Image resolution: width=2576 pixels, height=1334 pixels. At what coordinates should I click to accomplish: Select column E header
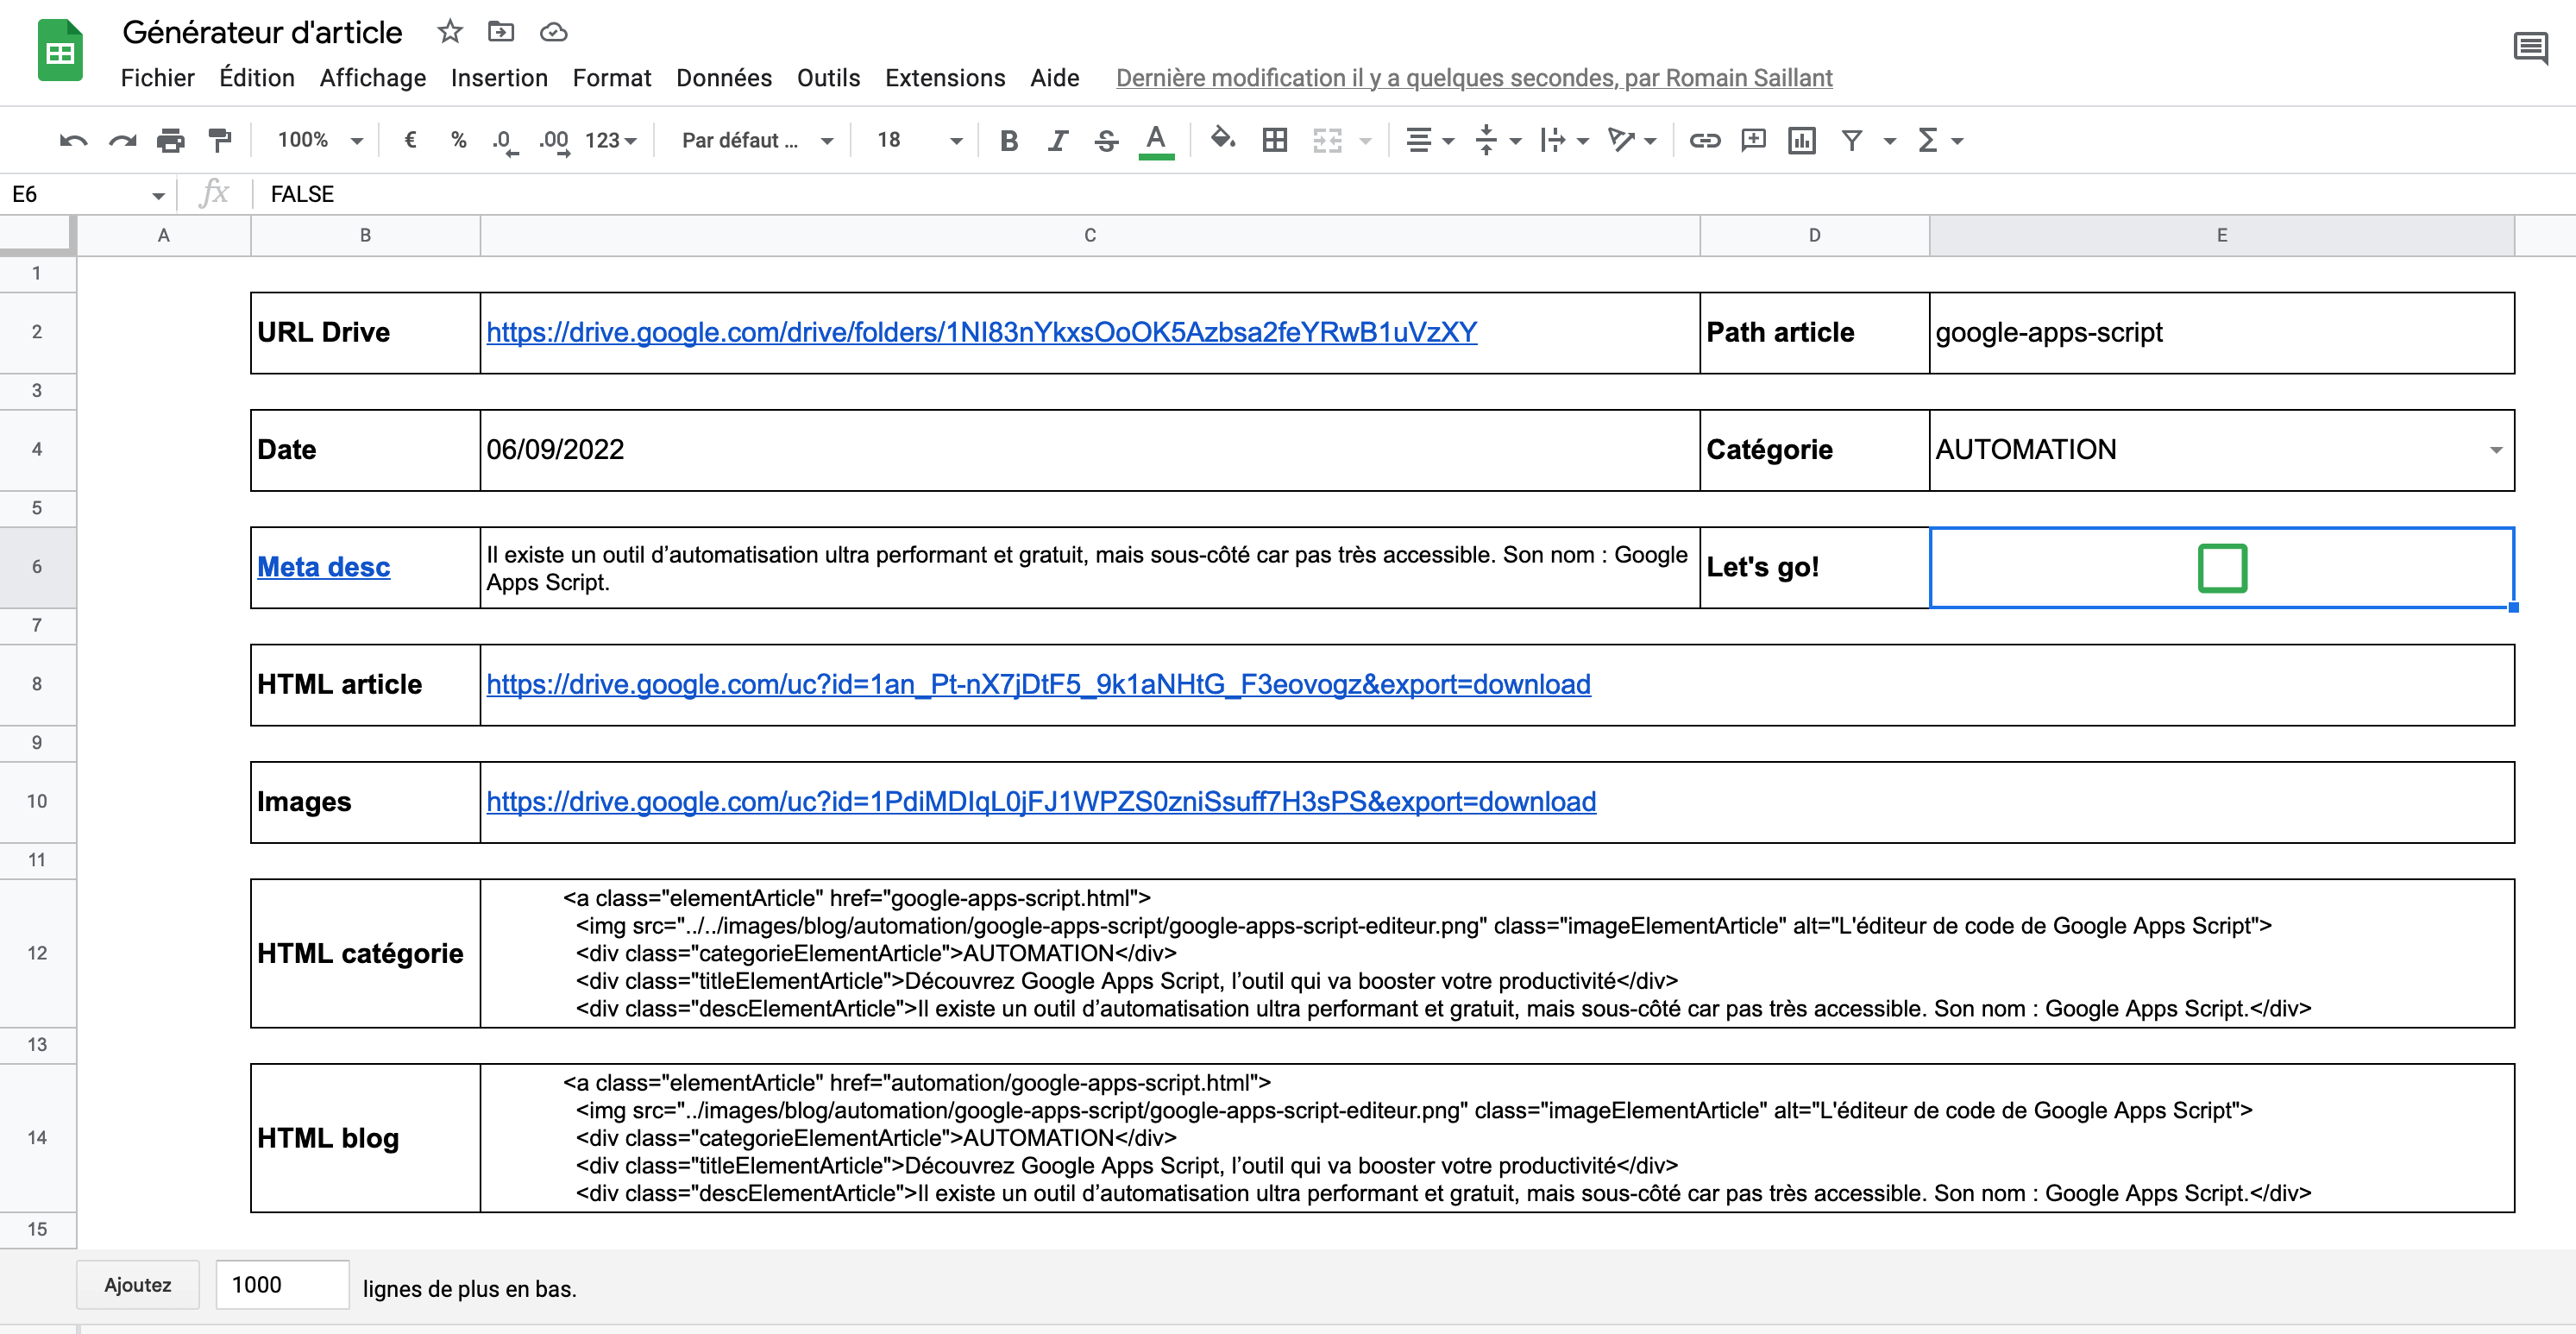click(x=2221, y=236)
